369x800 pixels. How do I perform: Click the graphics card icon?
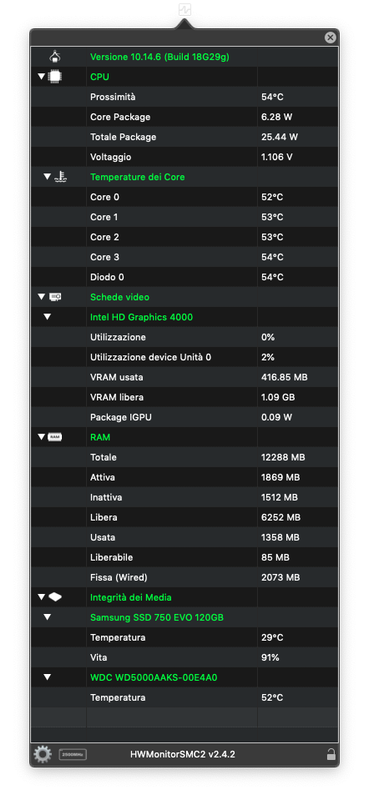(x=55, y=297)
